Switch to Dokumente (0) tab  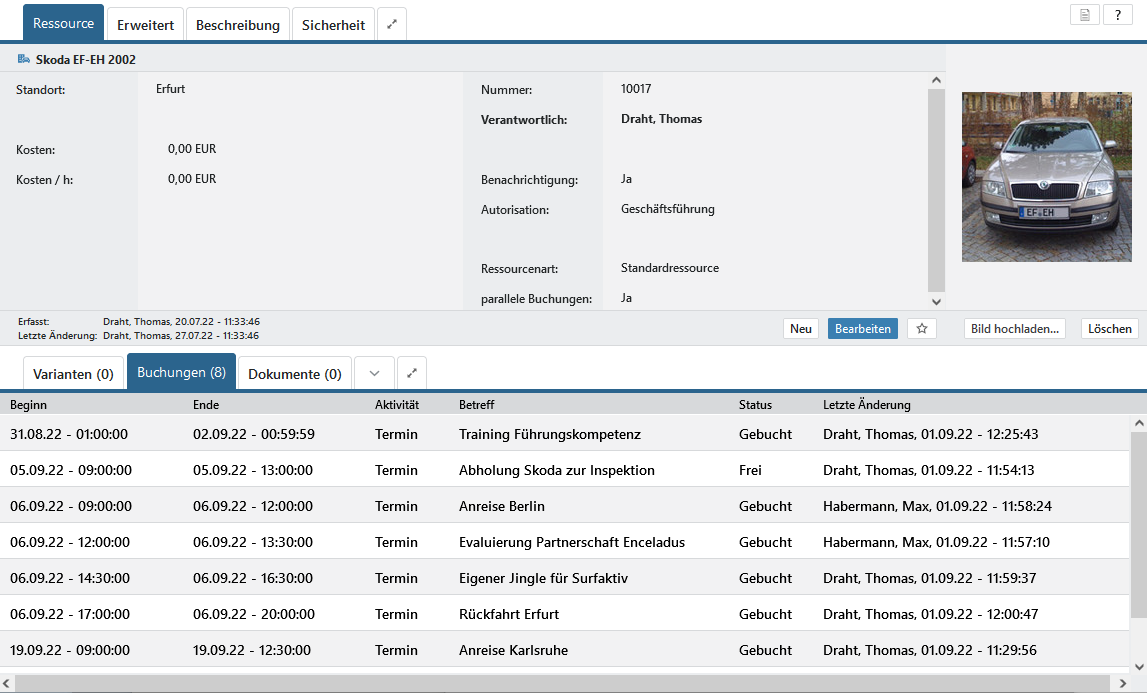pos(294,374)
